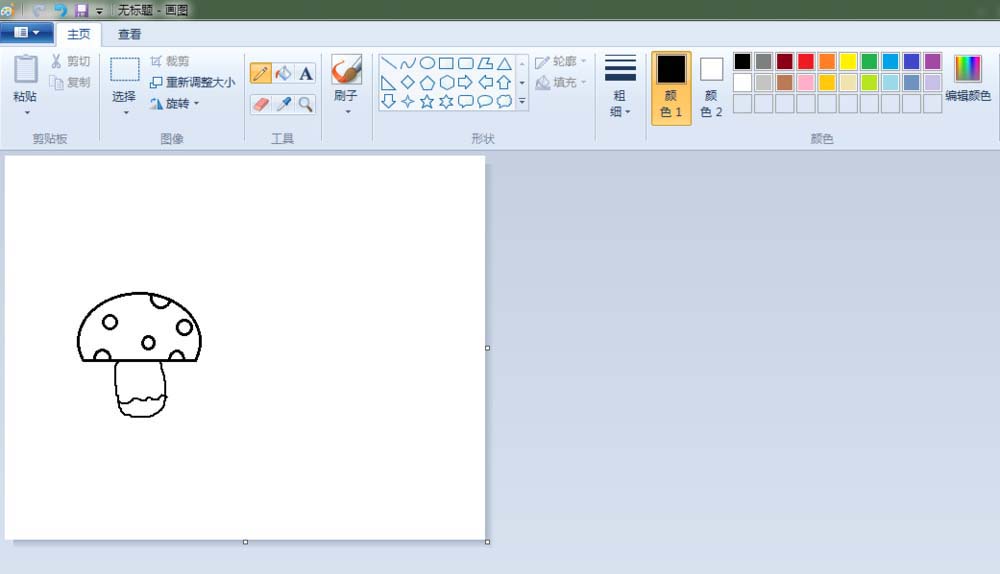Pick the orange color swatch
Image resolution: width=1000 pixels, height=574 pixels.
827,61
